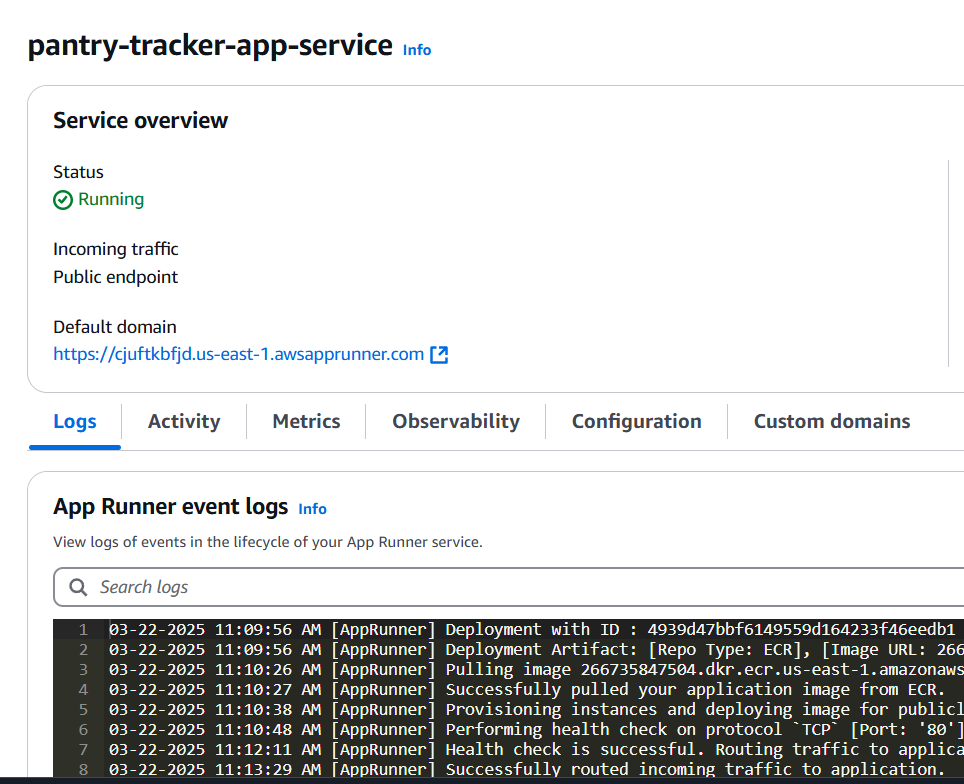Viewport: 964px width, 784px height.
Task: Select the Custom domains tab
Action: point(832,421)
